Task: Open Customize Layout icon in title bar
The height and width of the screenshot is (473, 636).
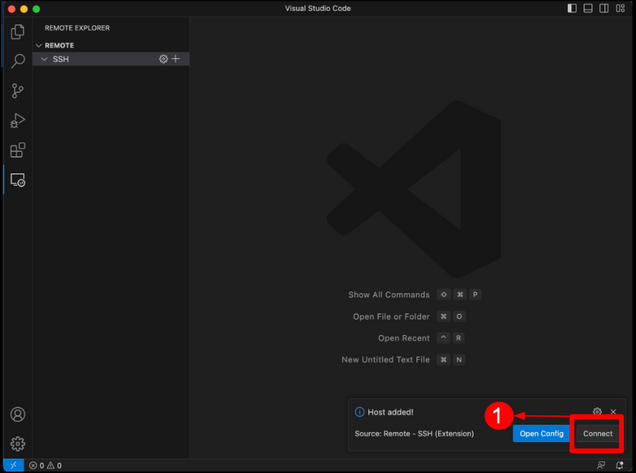Action: coord(620,8)
